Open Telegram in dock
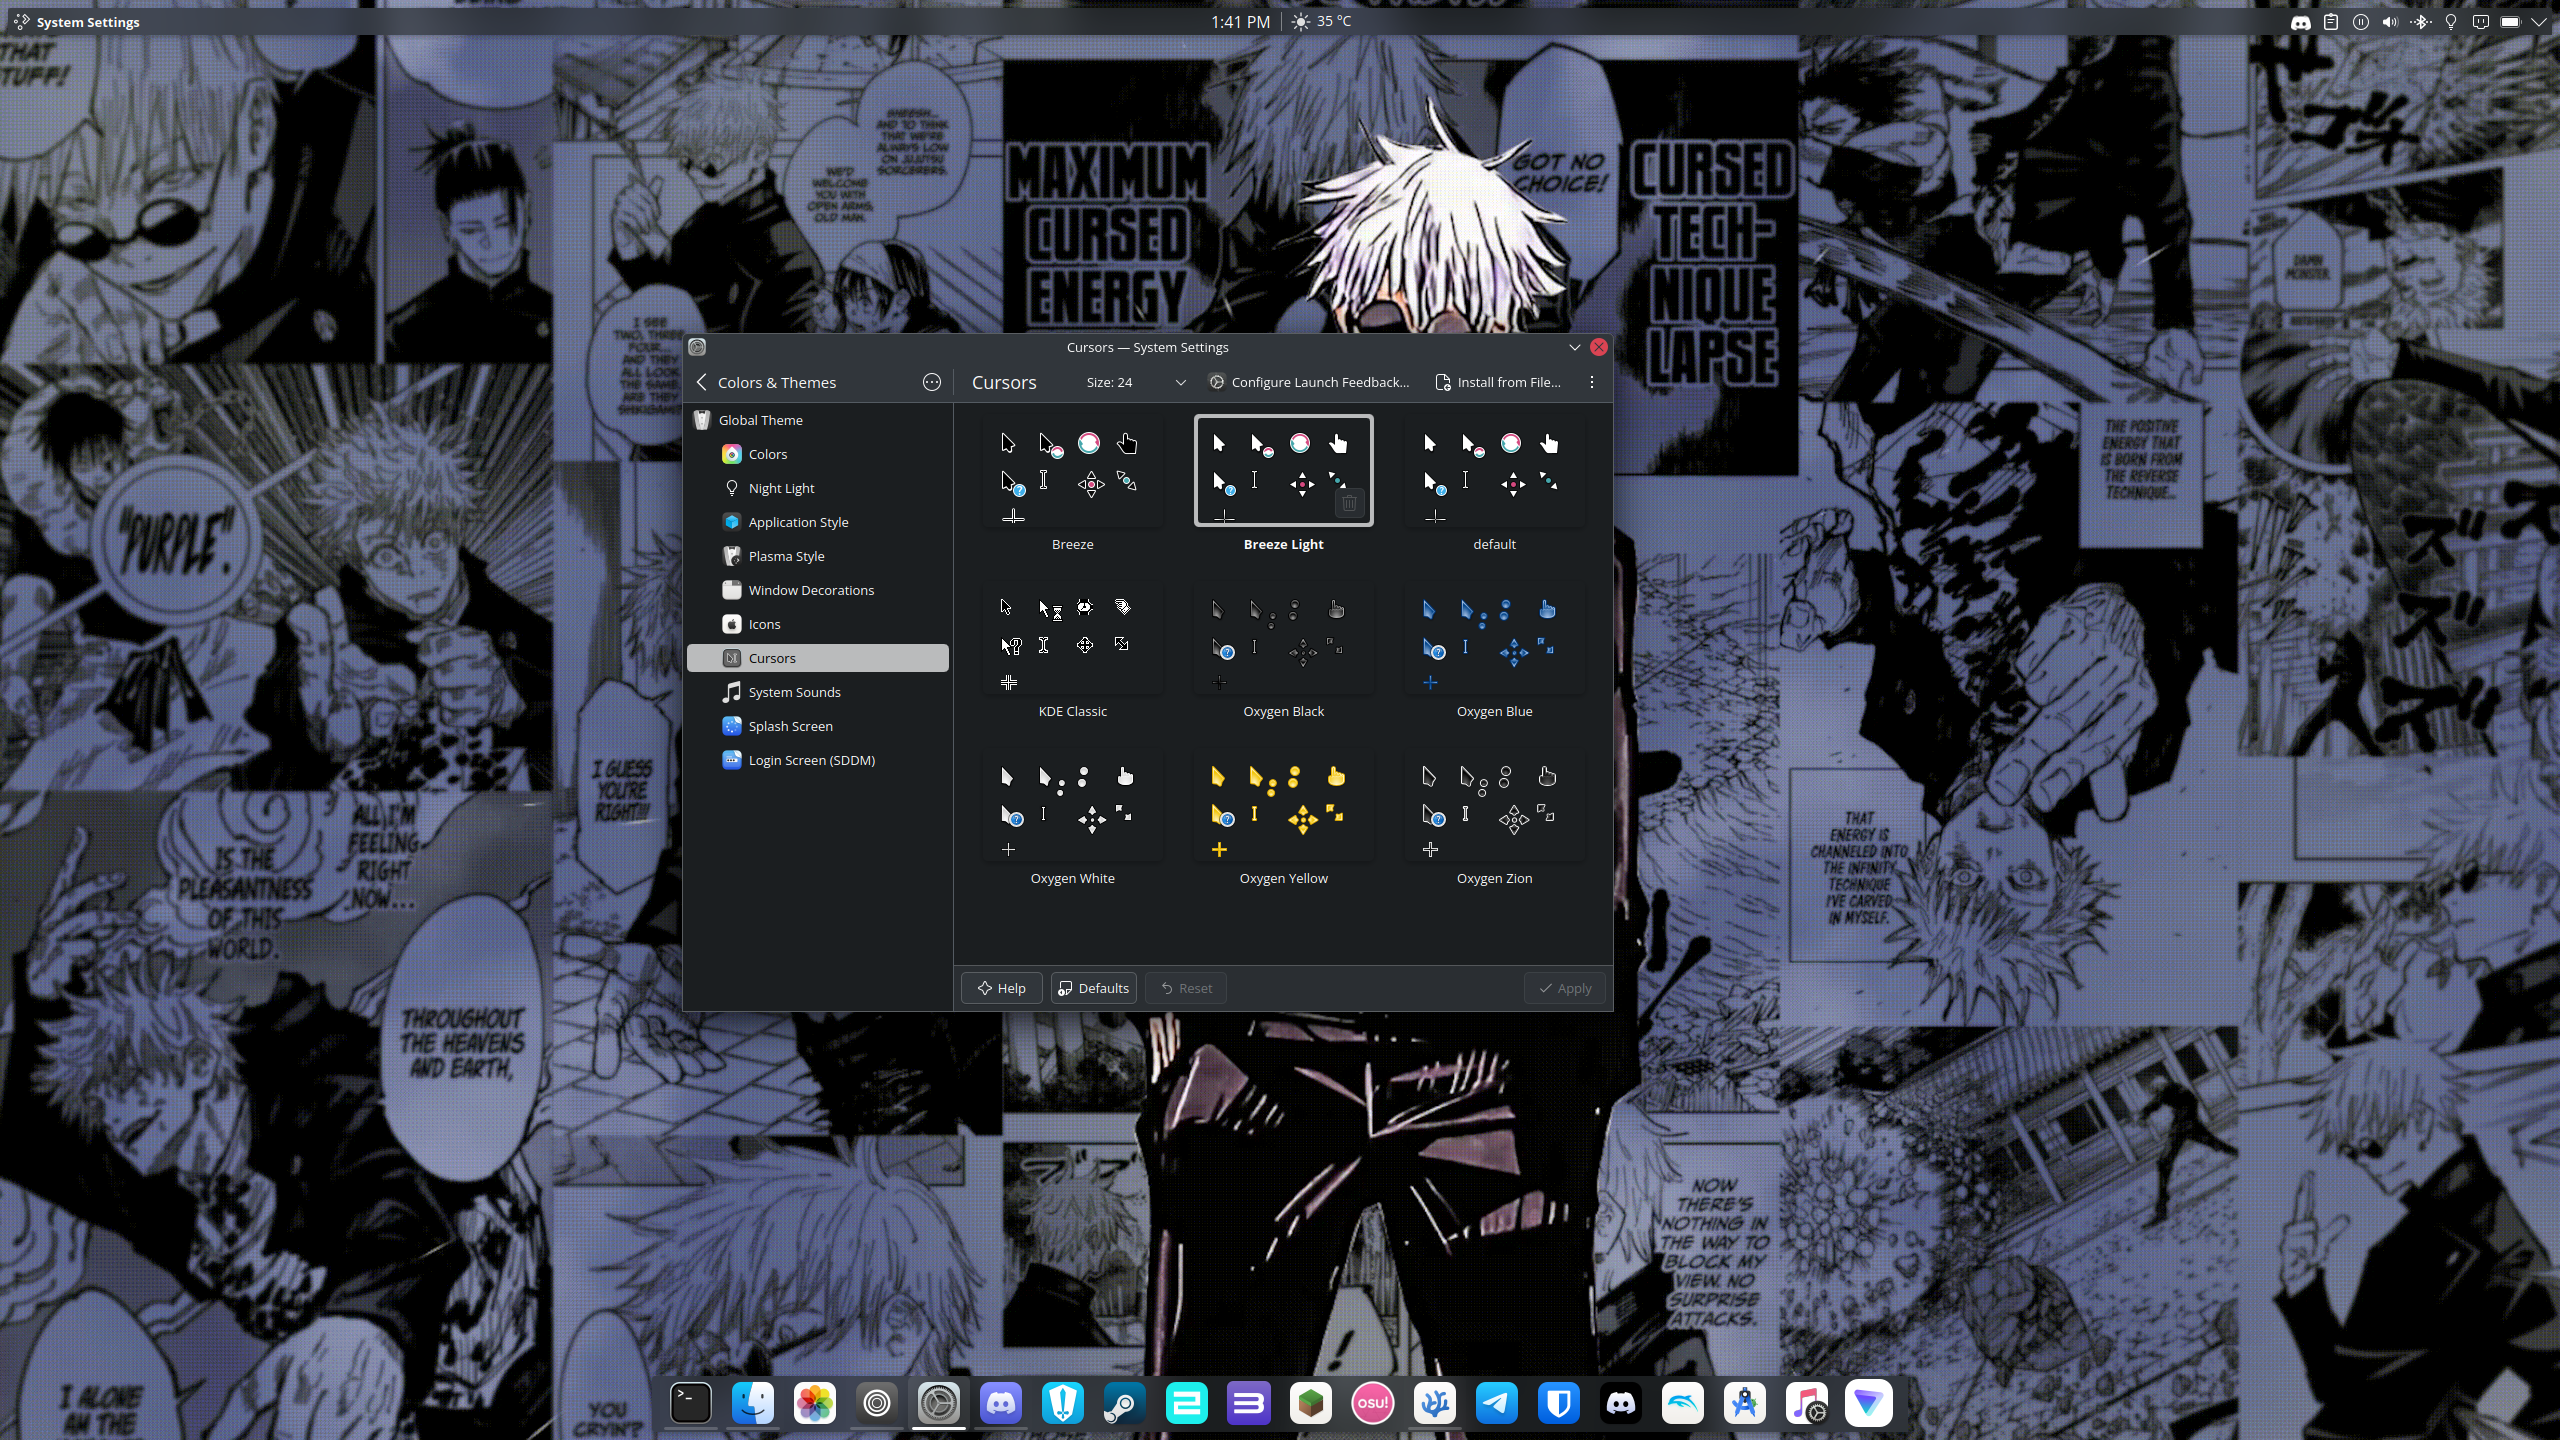 [x=1497, y=1403]
